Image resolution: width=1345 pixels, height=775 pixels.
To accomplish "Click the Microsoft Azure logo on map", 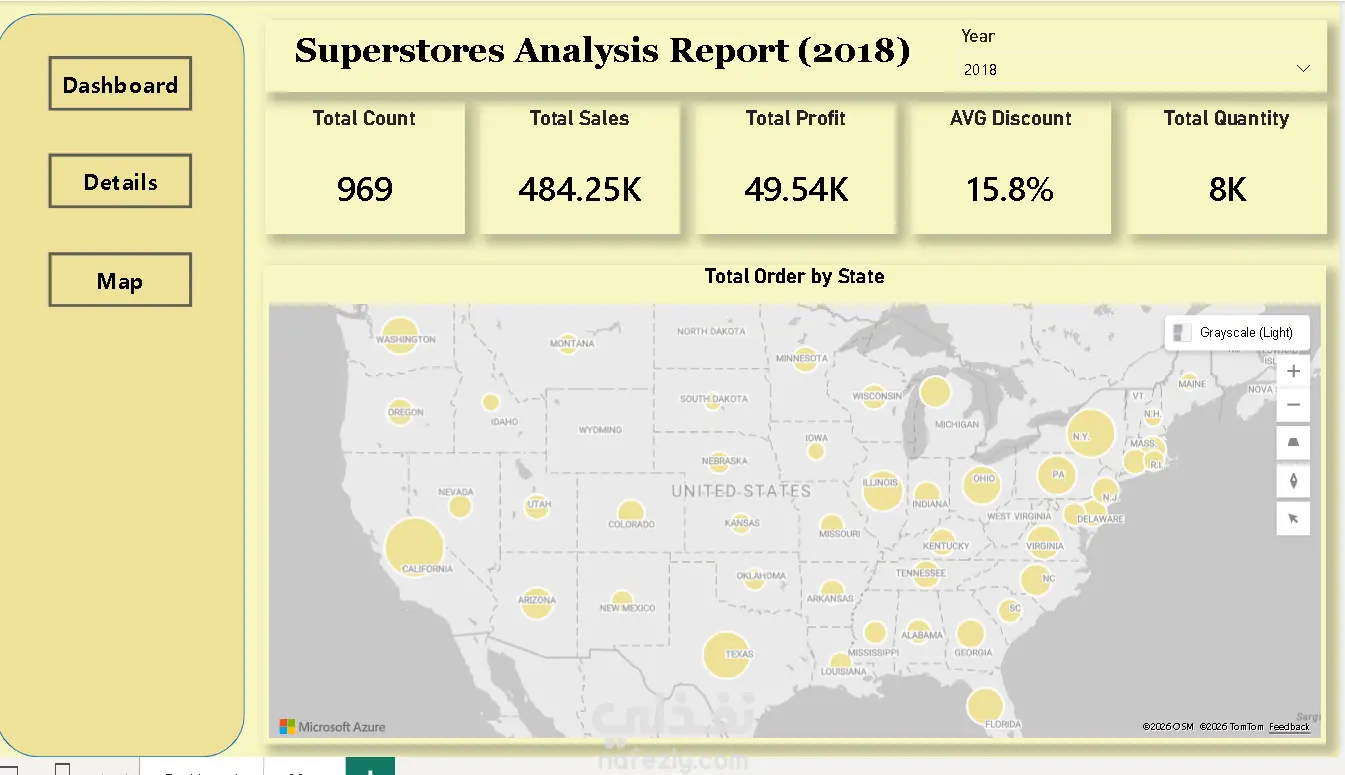I will click(x=332, y=727).
